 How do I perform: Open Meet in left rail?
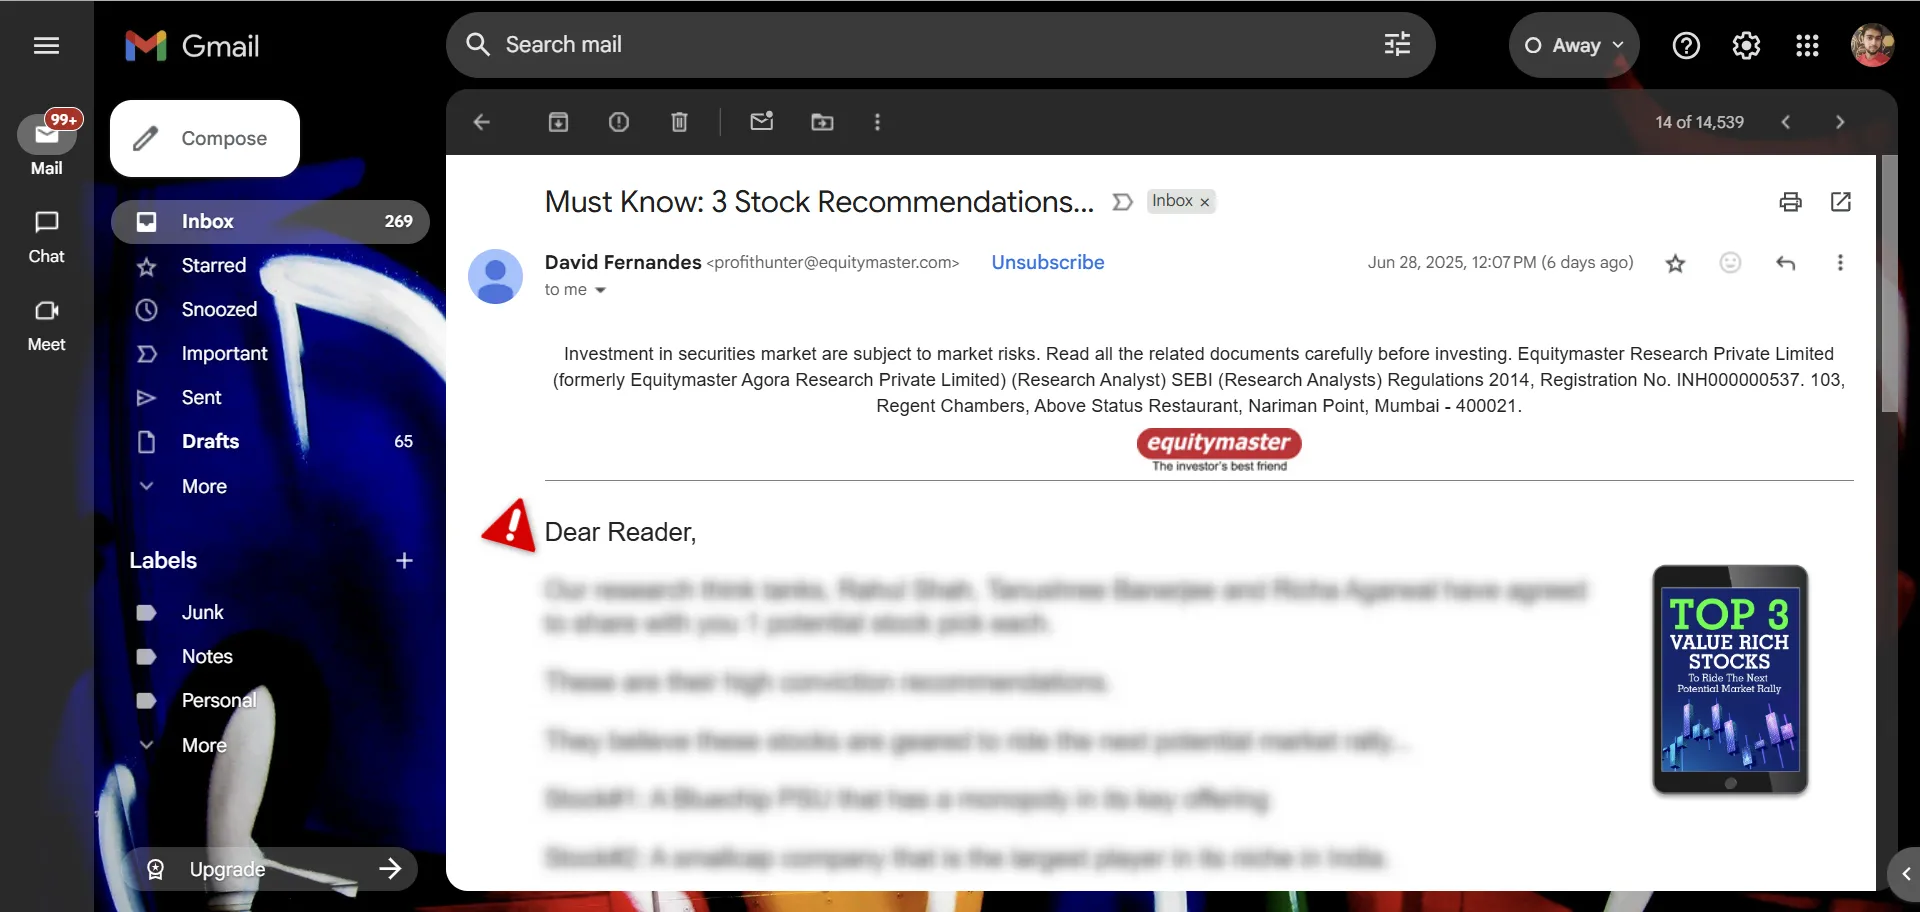coord(47,326)
